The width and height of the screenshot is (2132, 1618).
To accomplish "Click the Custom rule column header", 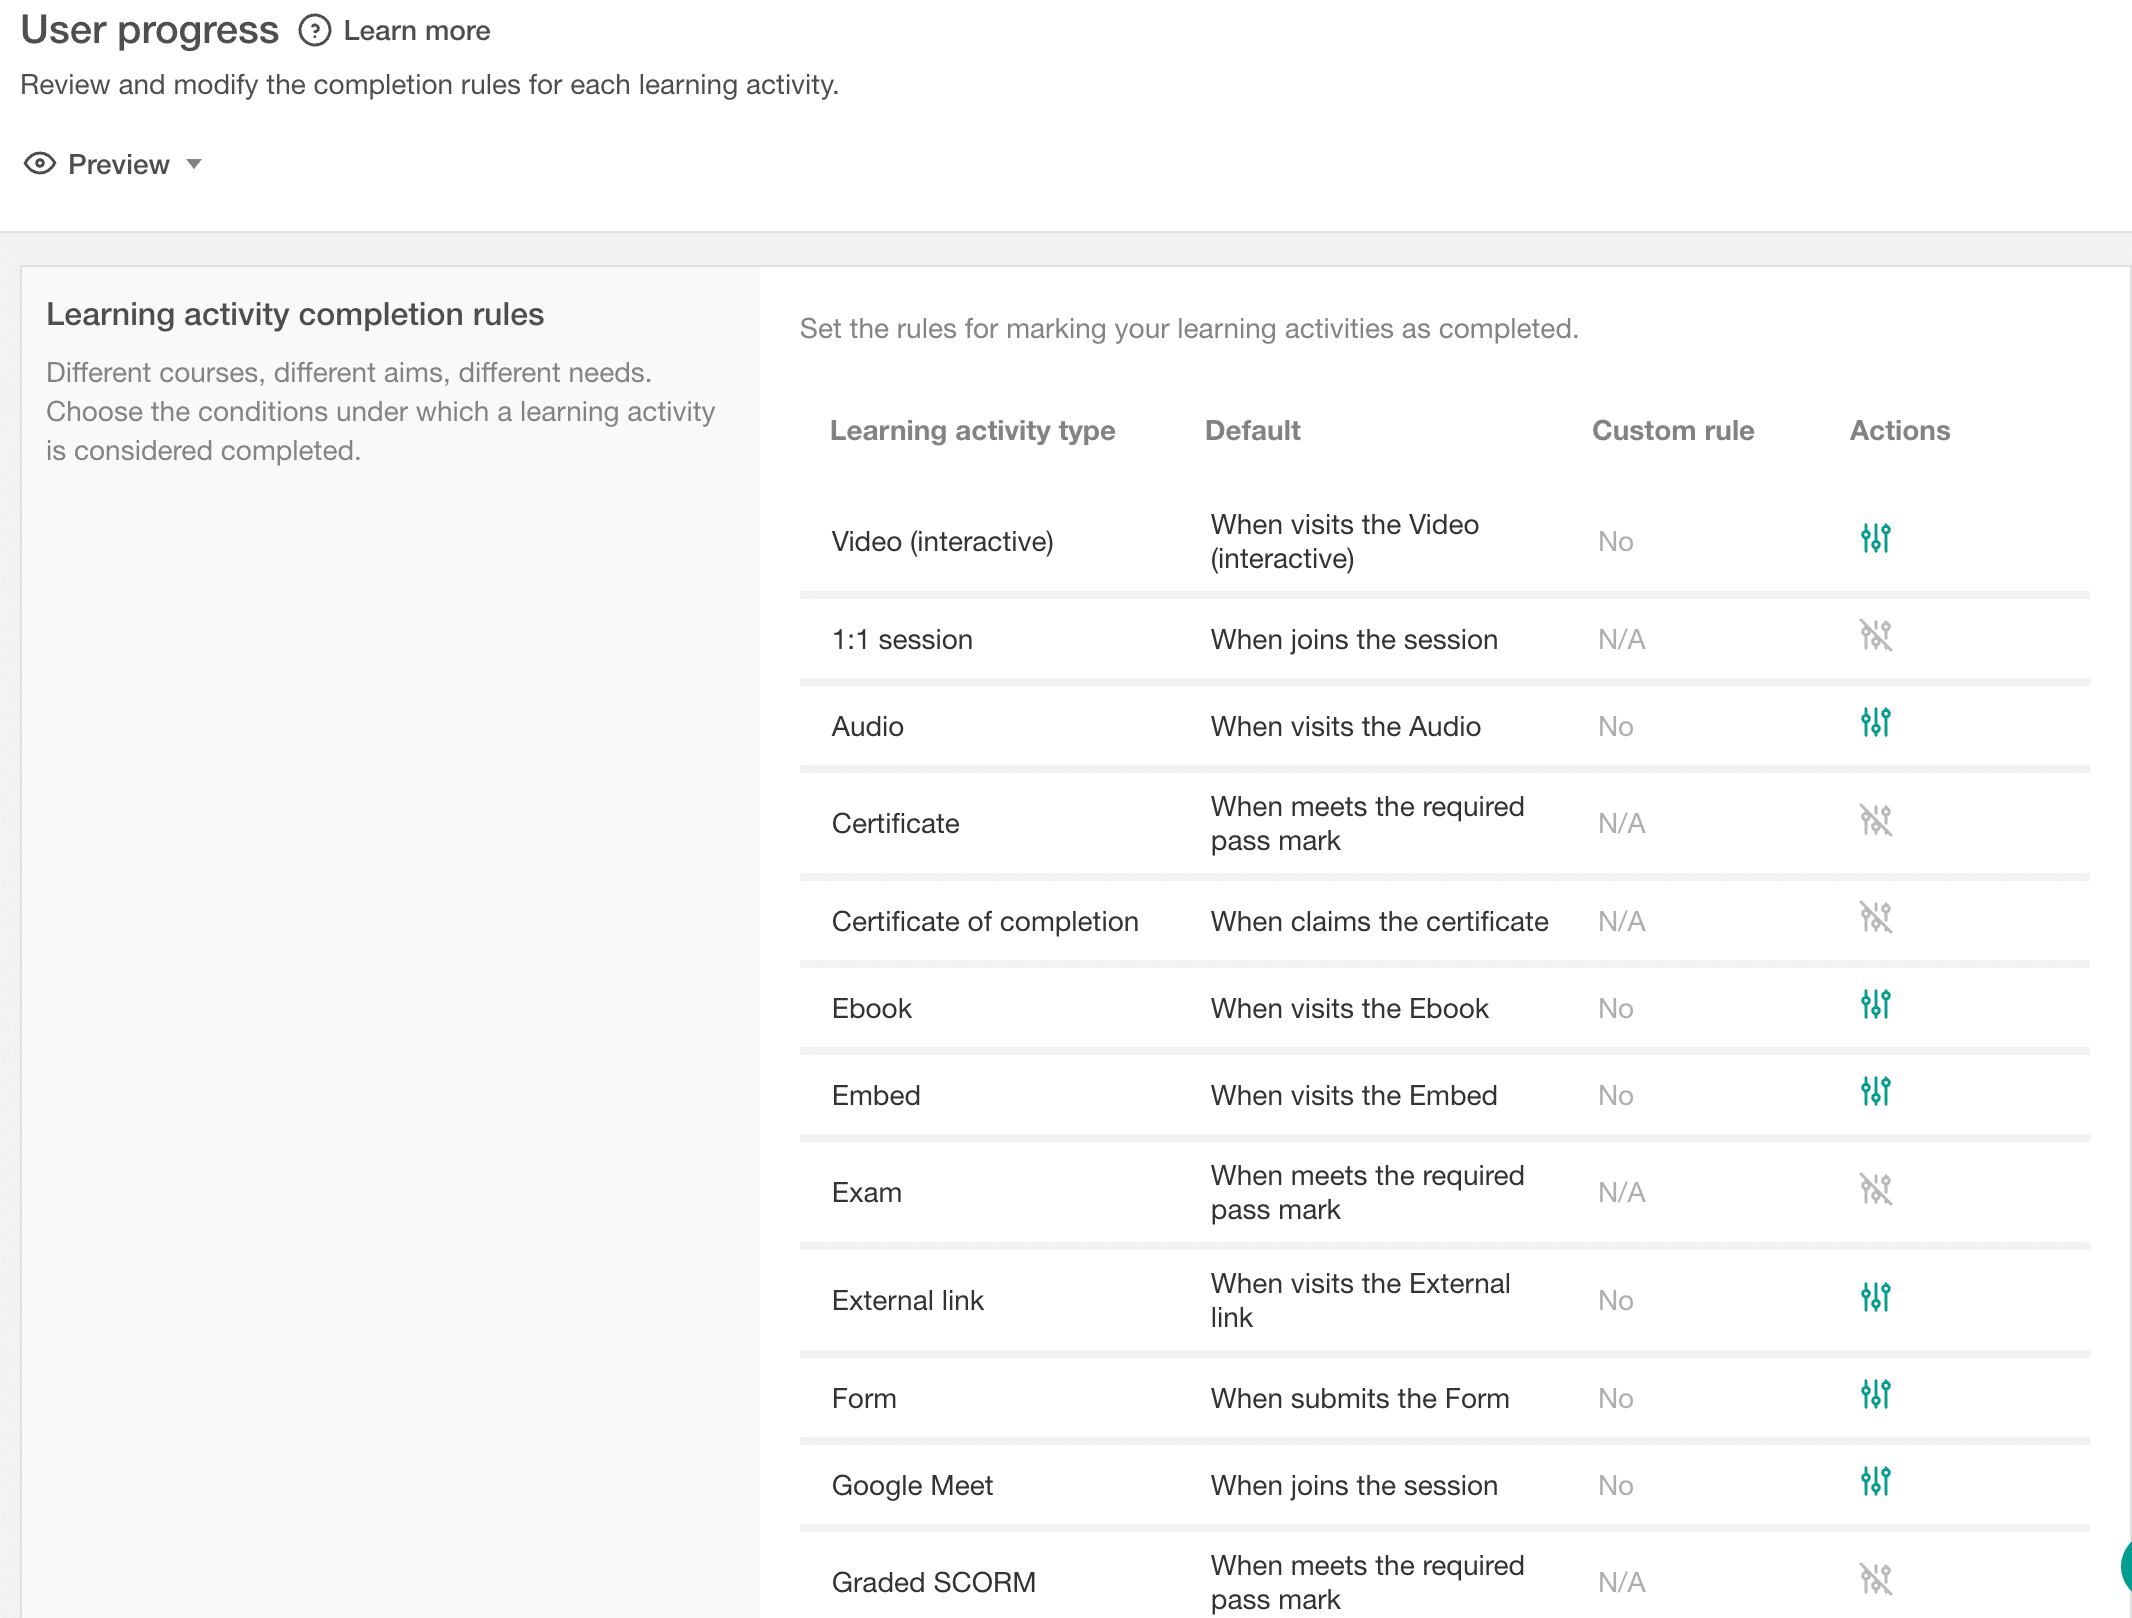I will point(1672,430).
